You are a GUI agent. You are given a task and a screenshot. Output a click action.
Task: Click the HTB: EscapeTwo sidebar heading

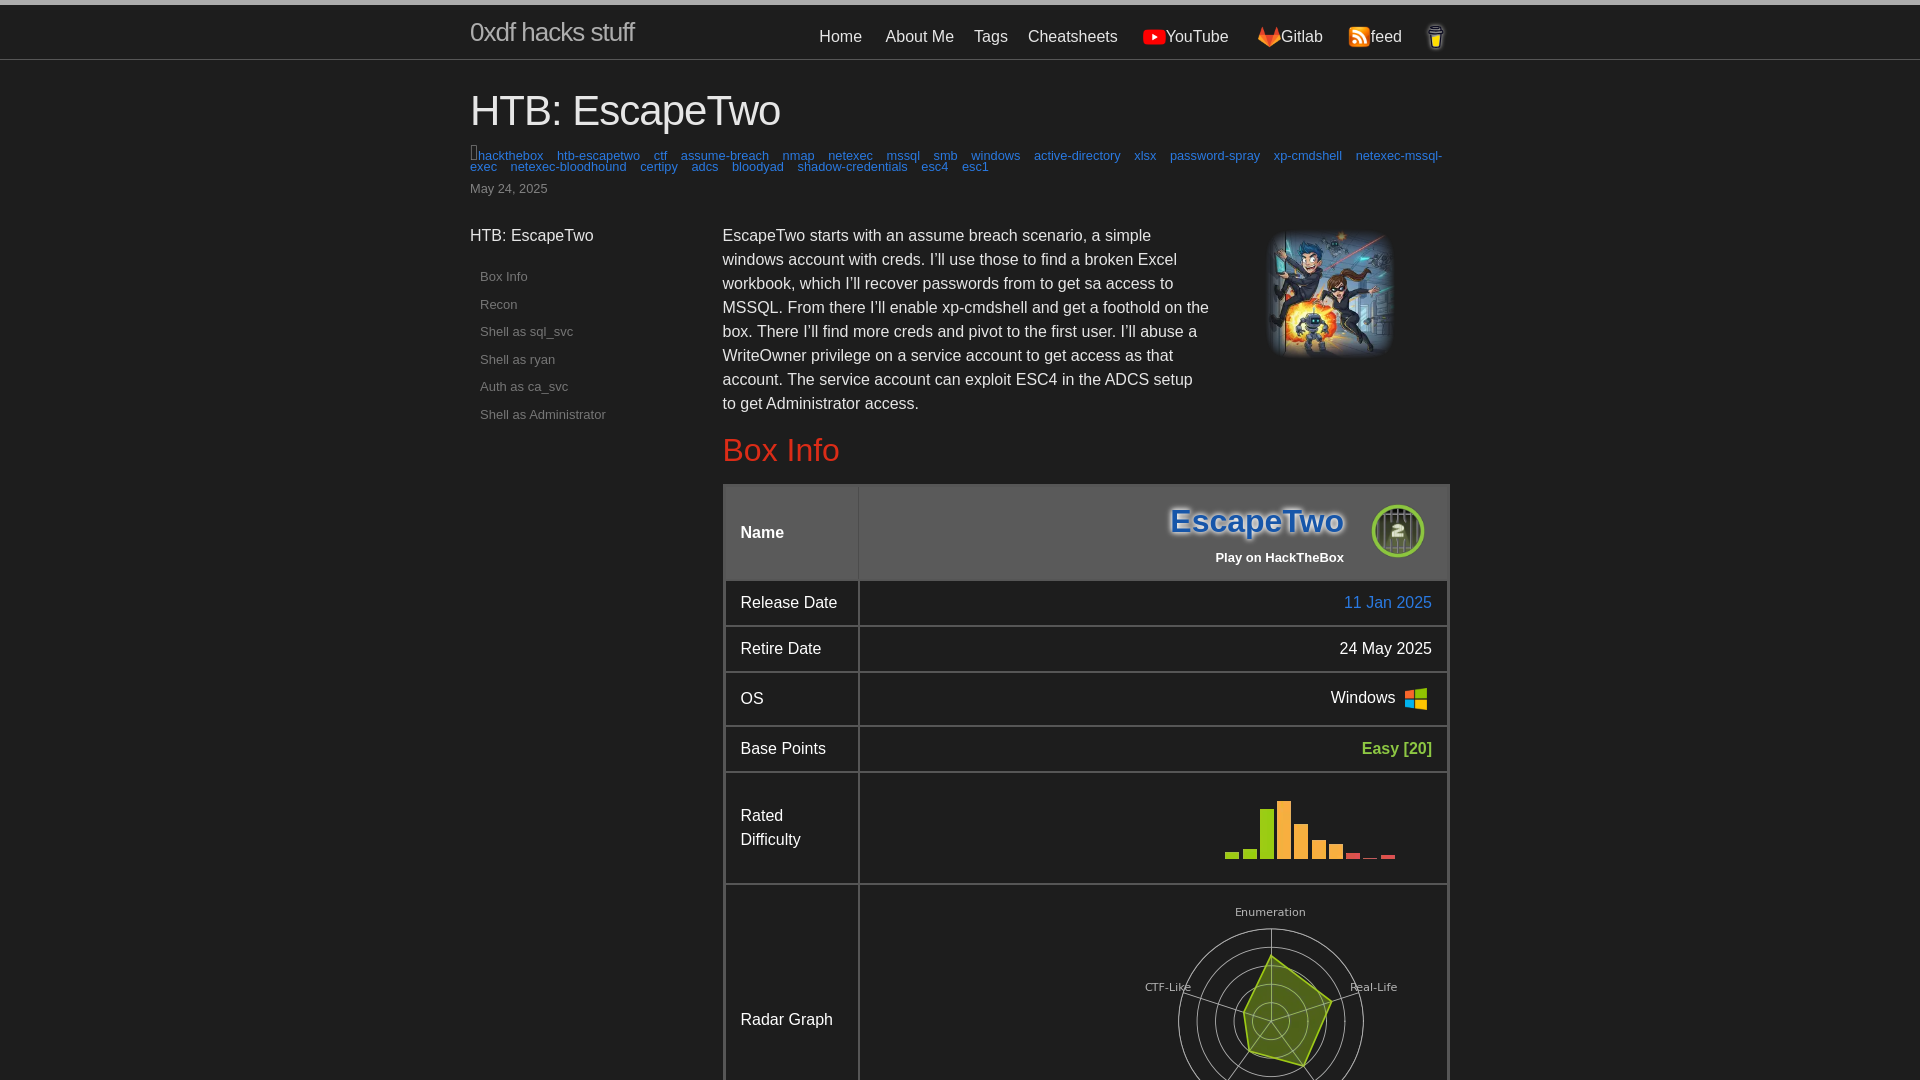[x=531, y=236]
